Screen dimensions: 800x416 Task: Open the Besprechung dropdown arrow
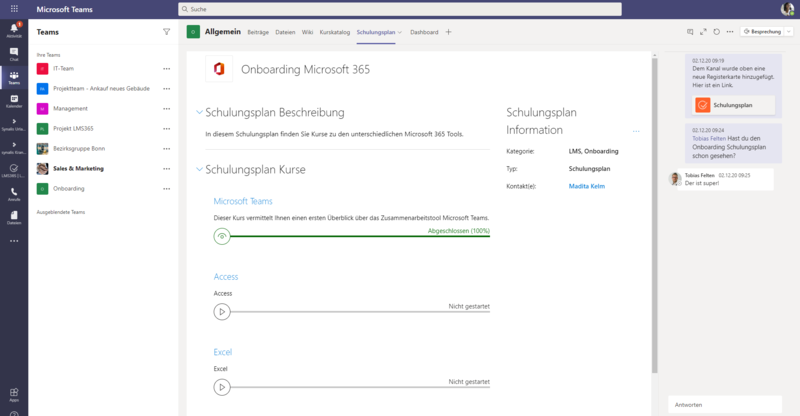point(789,32)
